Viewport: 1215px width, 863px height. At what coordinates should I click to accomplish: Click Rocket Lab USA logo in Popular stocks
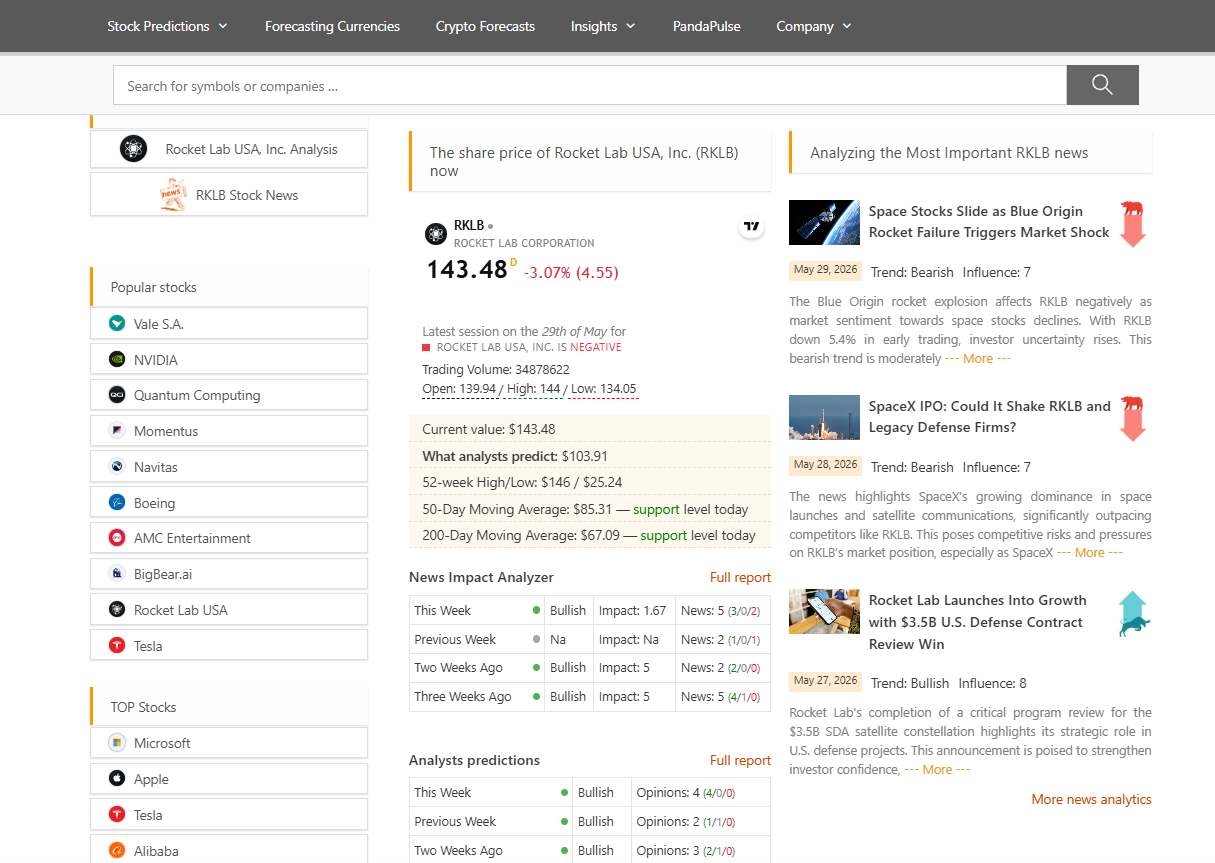116,610
